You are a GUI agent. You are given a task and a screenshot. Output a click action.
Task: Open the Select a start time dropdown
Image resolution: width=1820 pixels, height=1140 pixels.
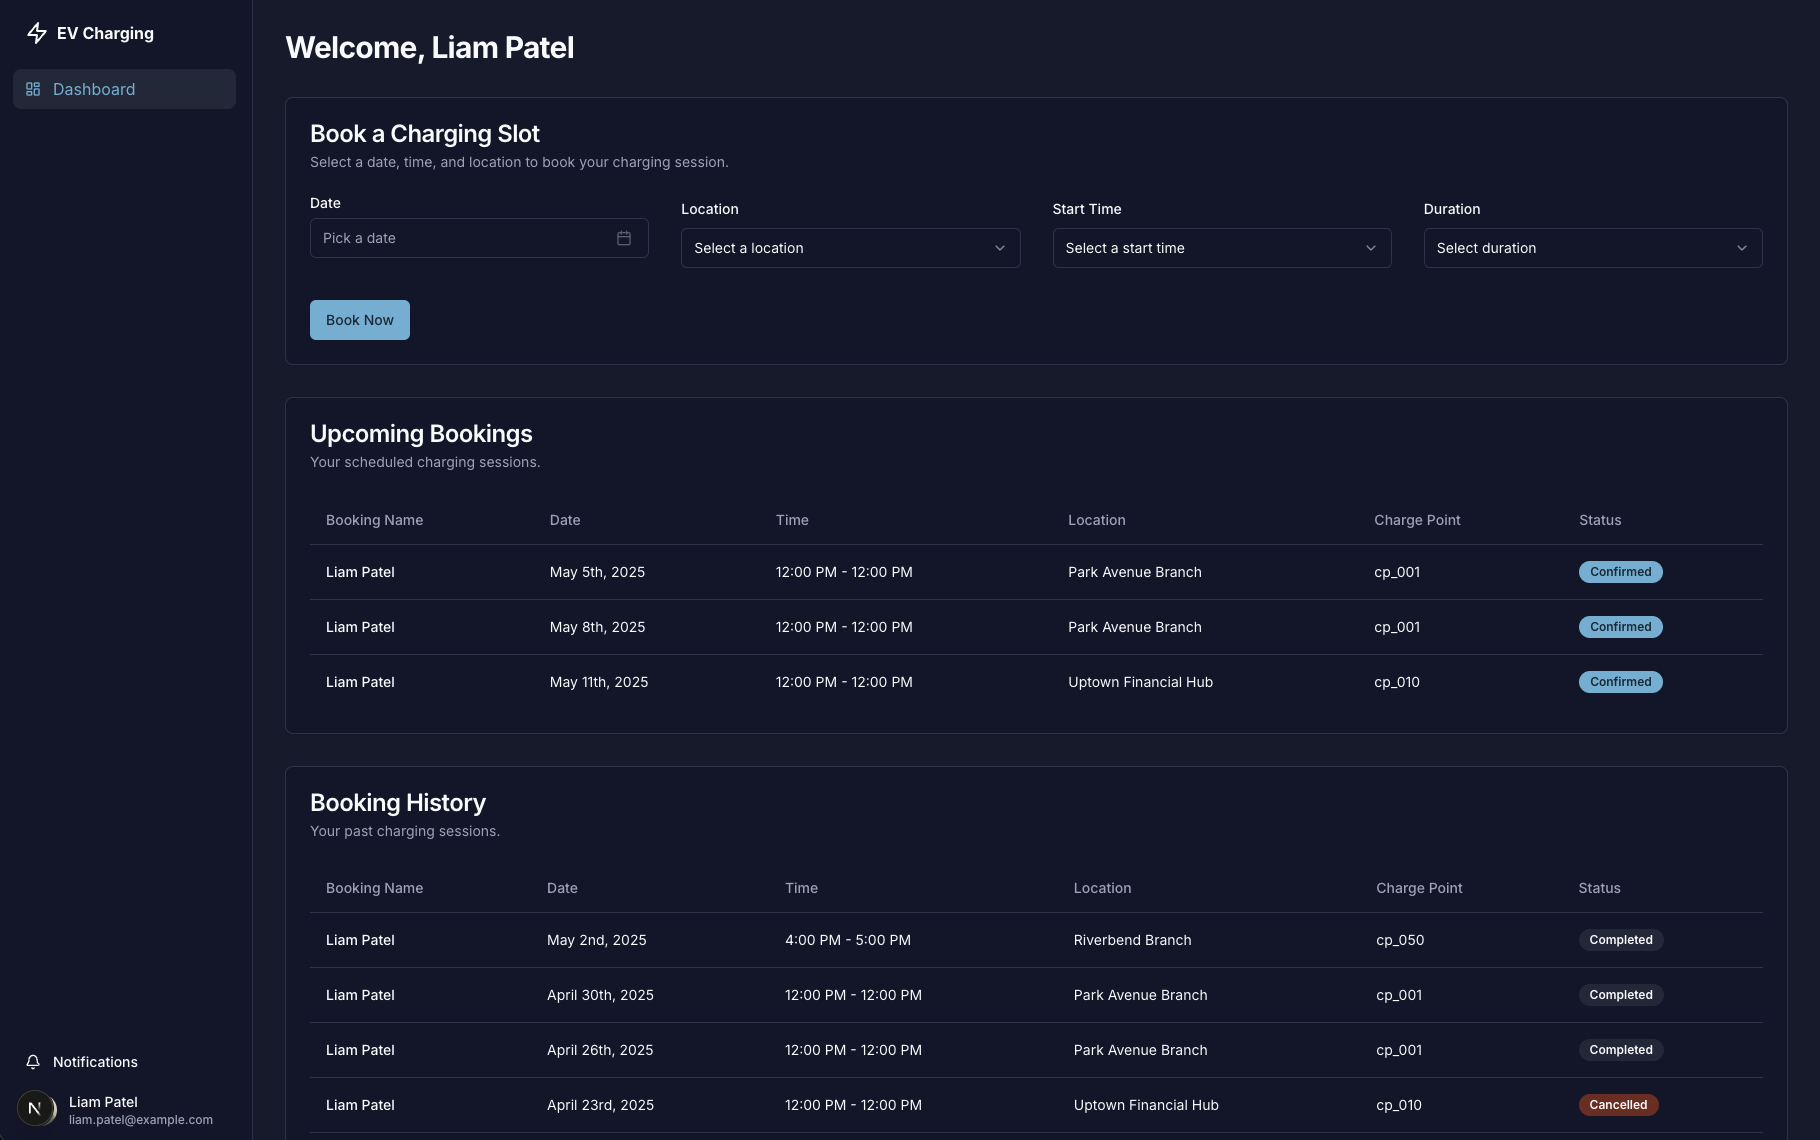(x=1221, y=248)
